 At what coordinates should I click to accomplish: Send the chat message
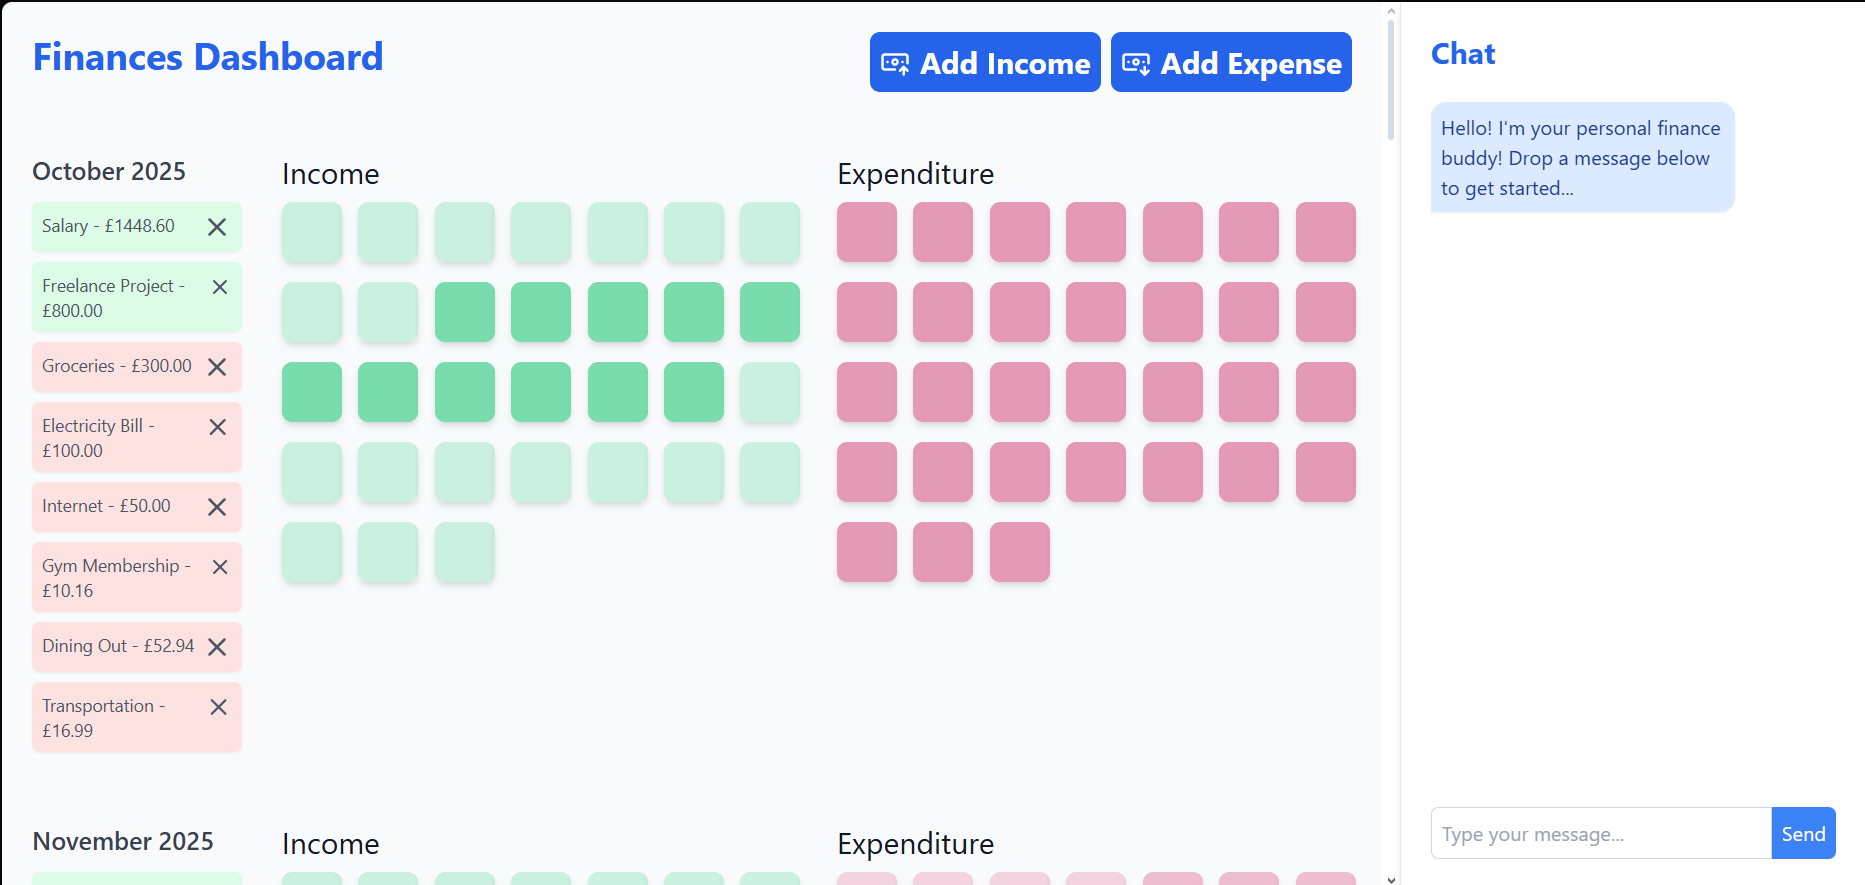tap(1803, 833)
